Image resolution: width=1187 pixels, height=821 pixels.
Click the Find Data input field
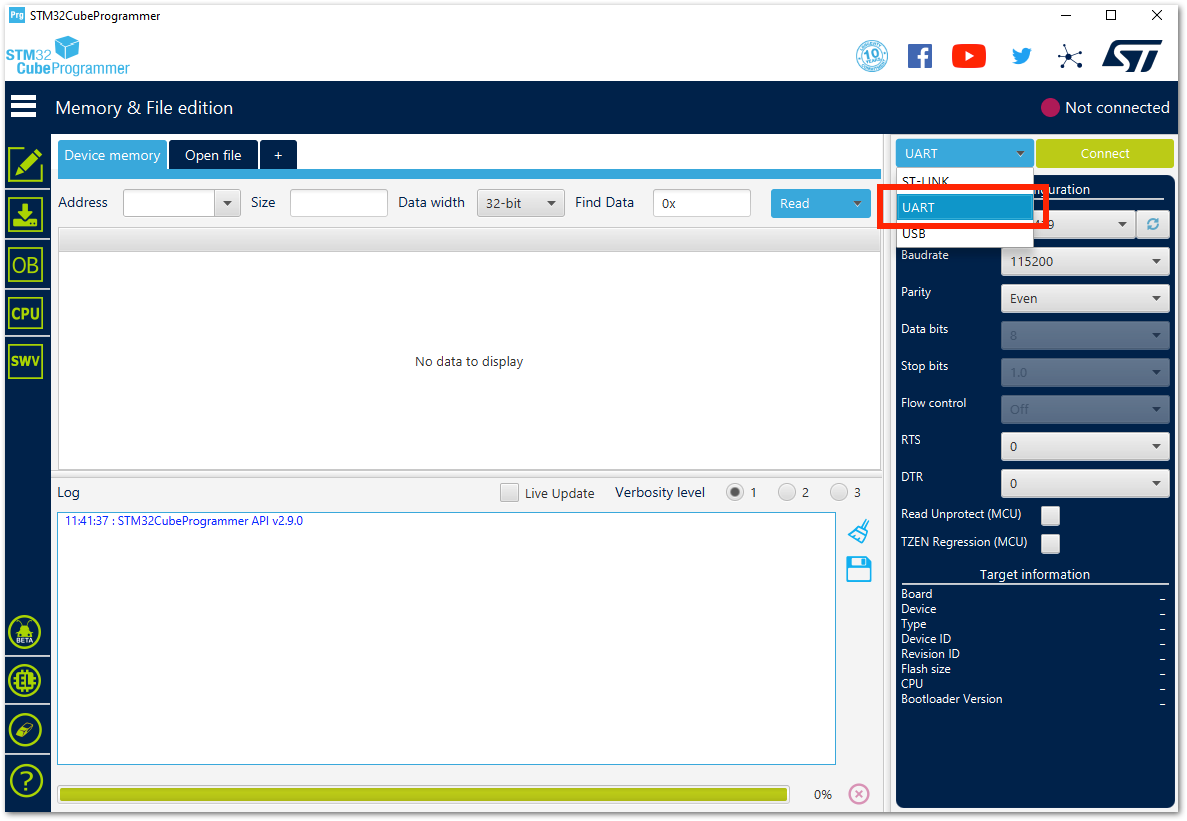click(702, 203)
